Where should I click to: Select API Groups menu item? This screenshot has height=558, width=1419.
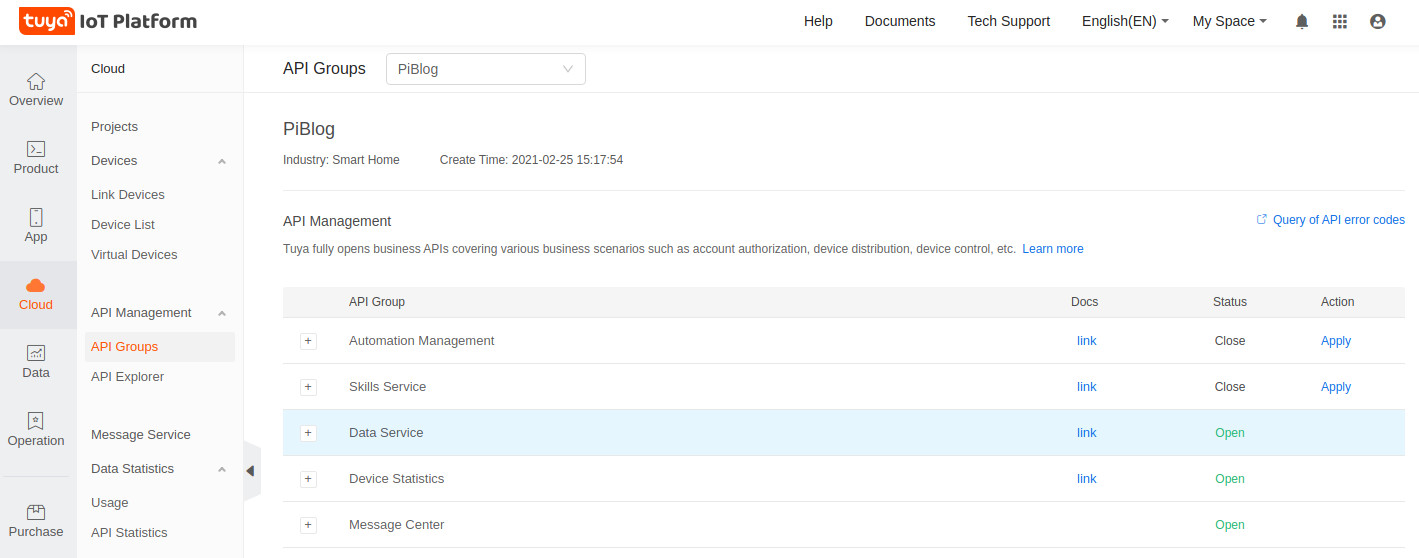160,347
